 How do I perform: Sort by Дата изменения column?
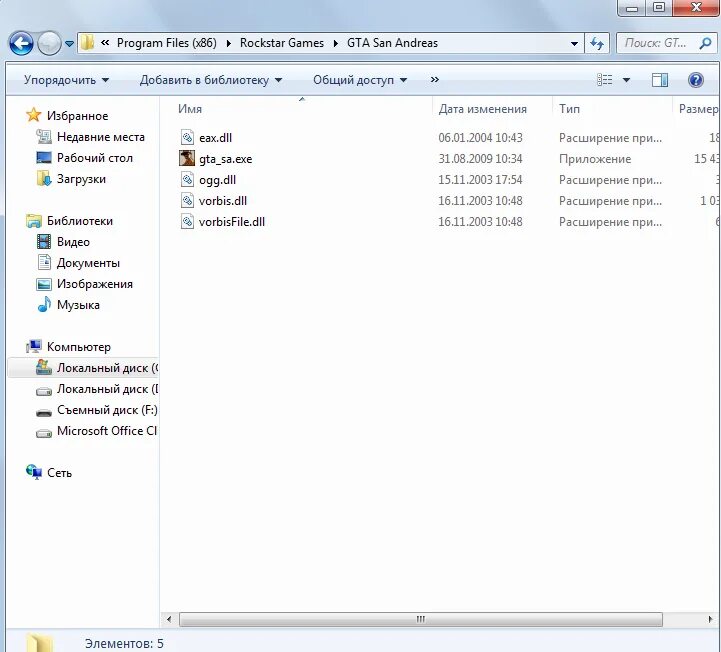pos(482,109)
